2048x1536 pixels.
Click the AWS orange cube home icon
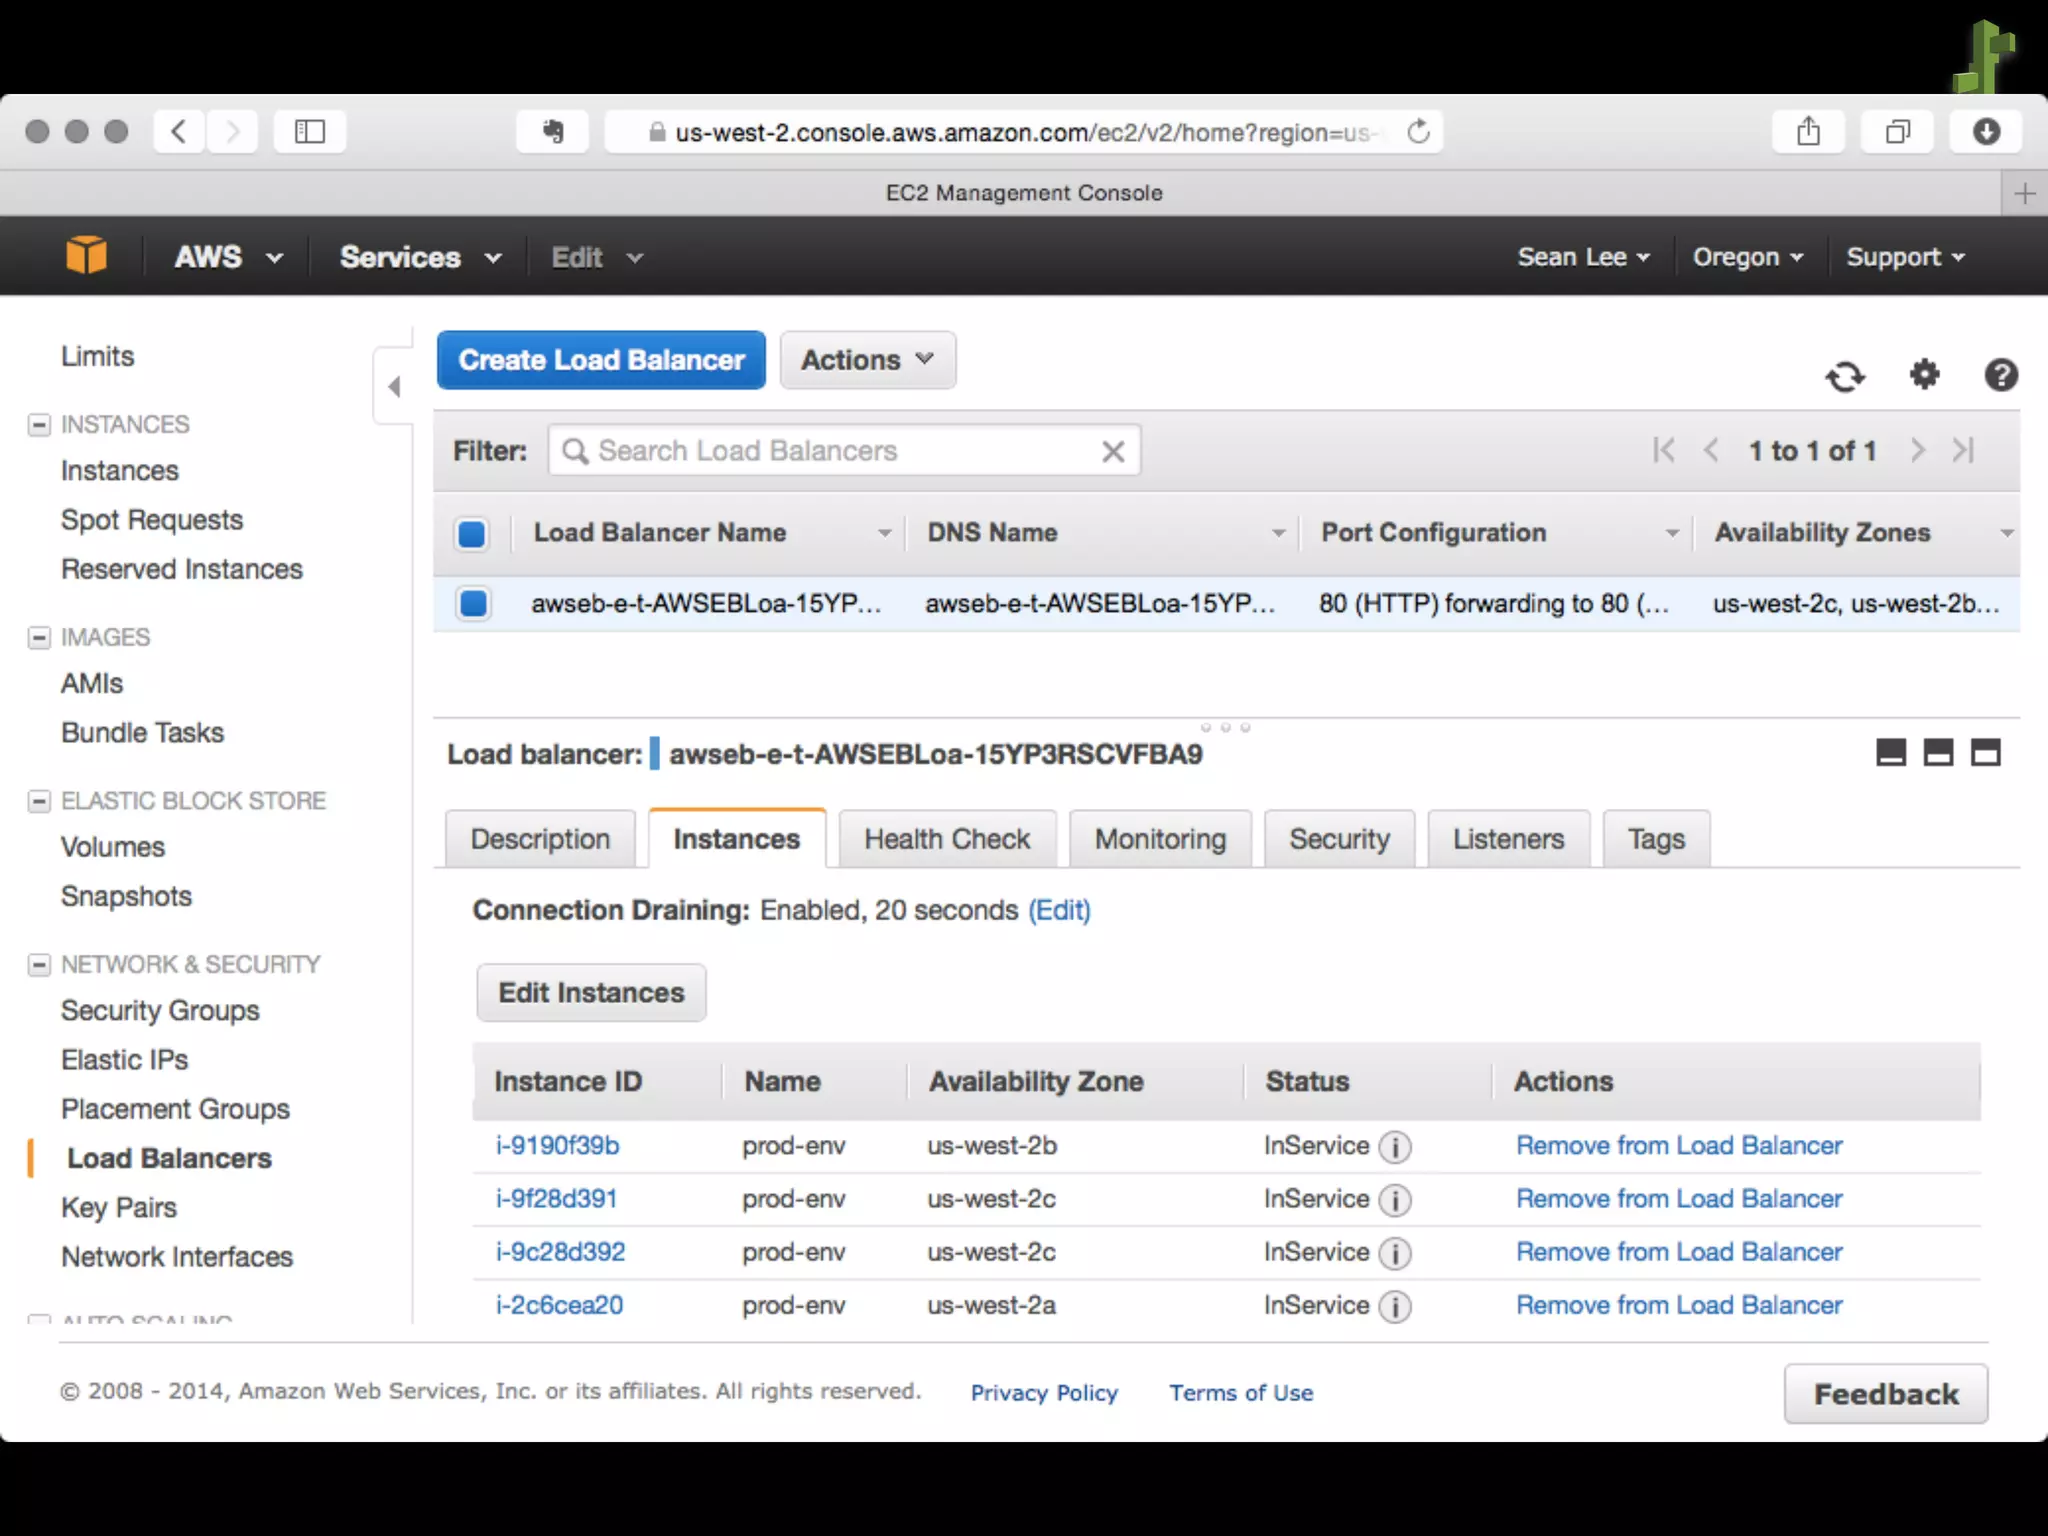(x=86, y=256)
